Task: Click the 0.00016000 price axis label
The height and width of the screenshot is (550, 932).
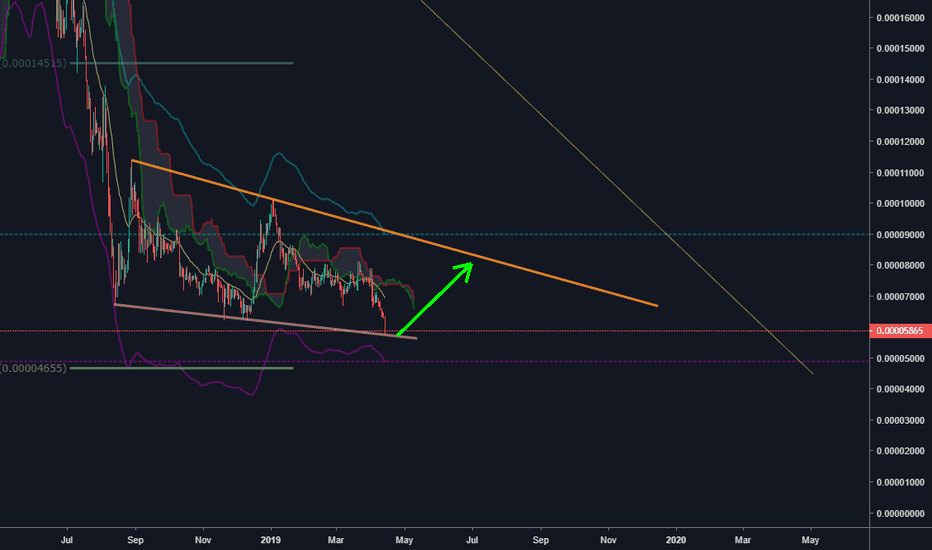Action: coord(900,18)
